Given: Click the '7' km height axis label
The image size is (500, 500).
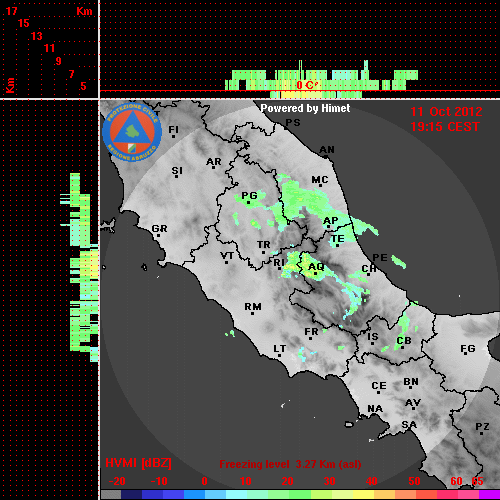Looking at the screenshot, I should [71, 74].
